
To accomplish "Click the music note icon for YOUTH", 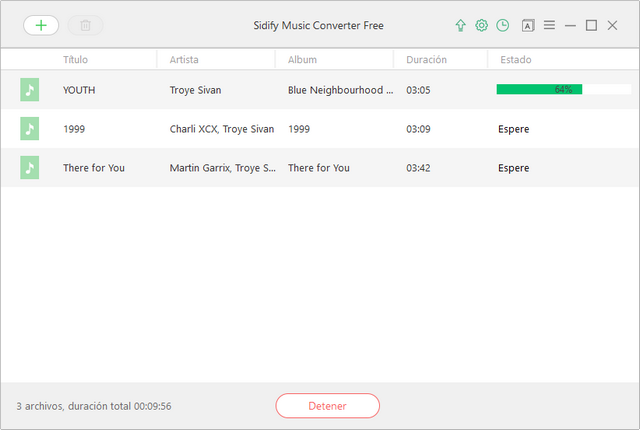I will (x=29, y=90).
